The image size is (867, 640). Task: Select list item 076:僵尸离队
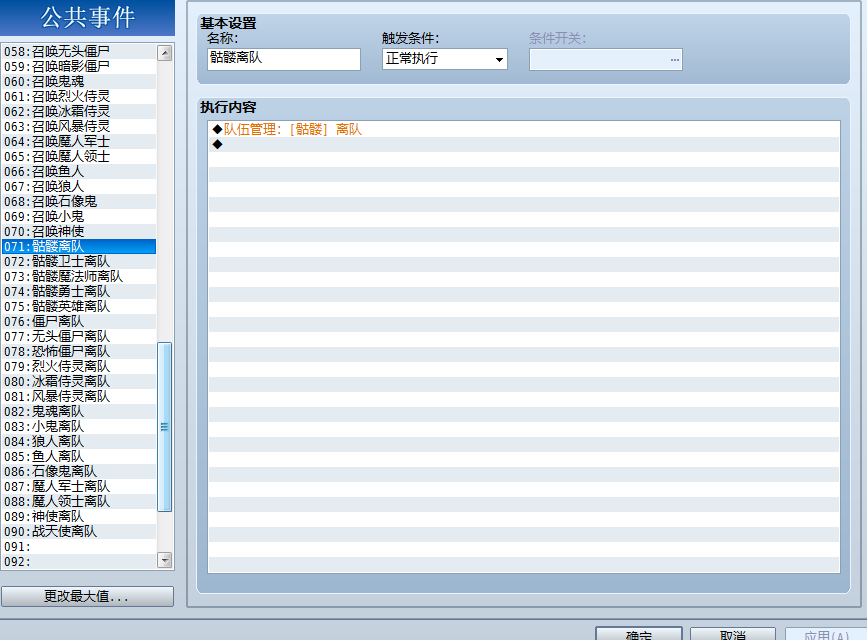point(79,321)
